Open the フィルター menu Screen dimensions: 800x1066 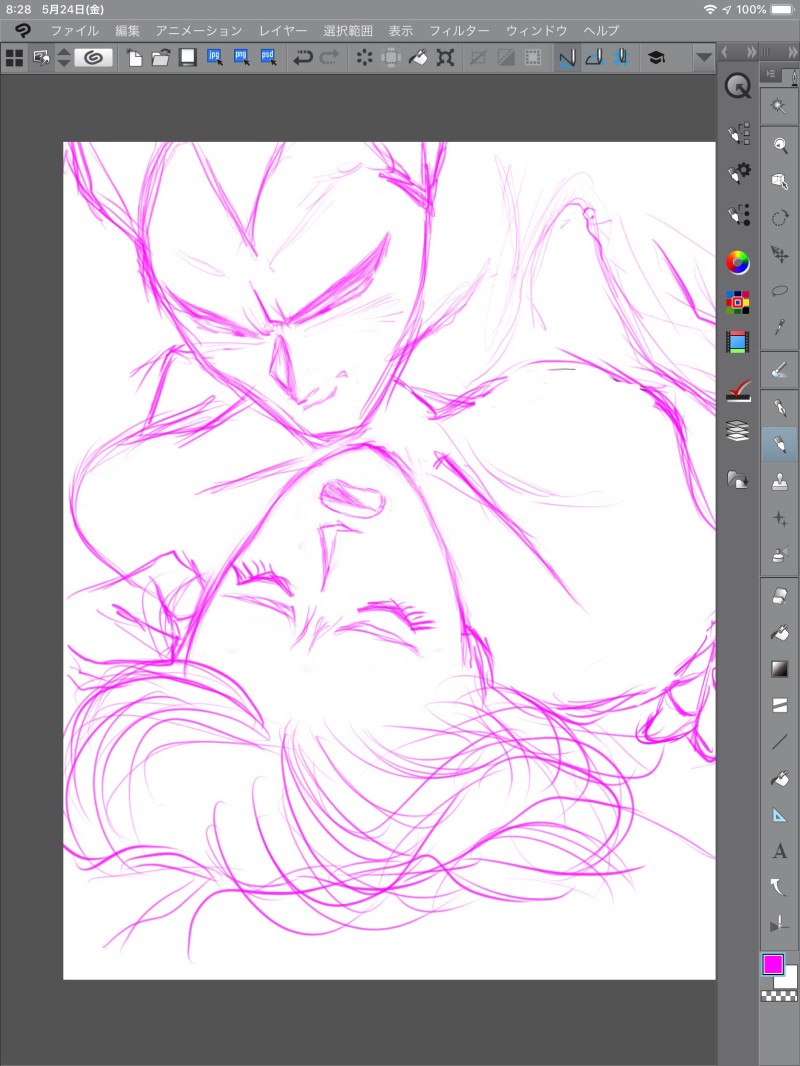click(459, 31)
